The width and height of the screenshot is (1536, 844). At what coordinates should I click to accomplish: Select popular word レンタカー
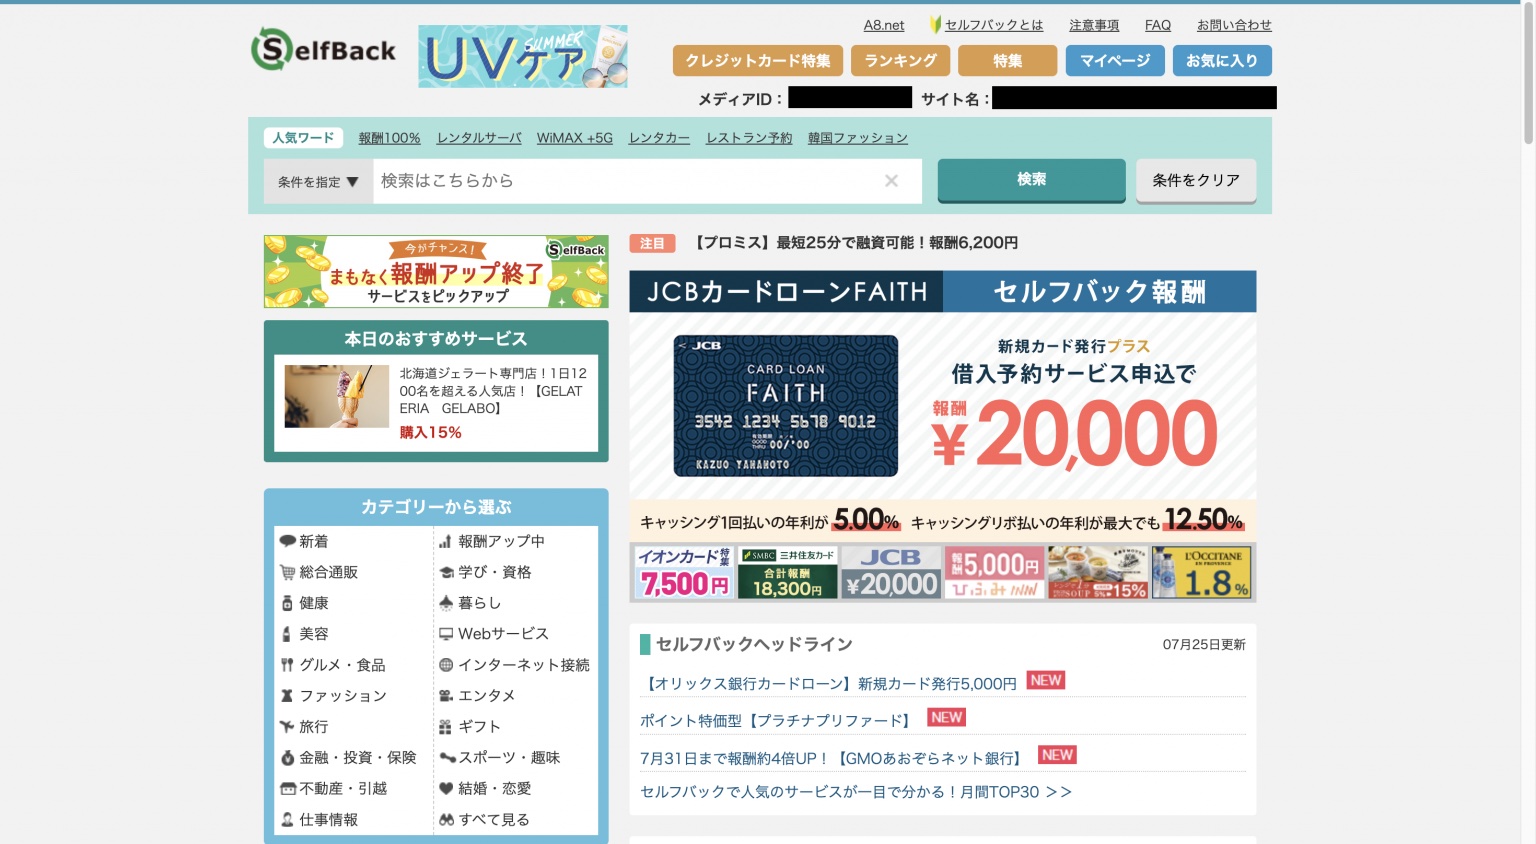[659, 138]
